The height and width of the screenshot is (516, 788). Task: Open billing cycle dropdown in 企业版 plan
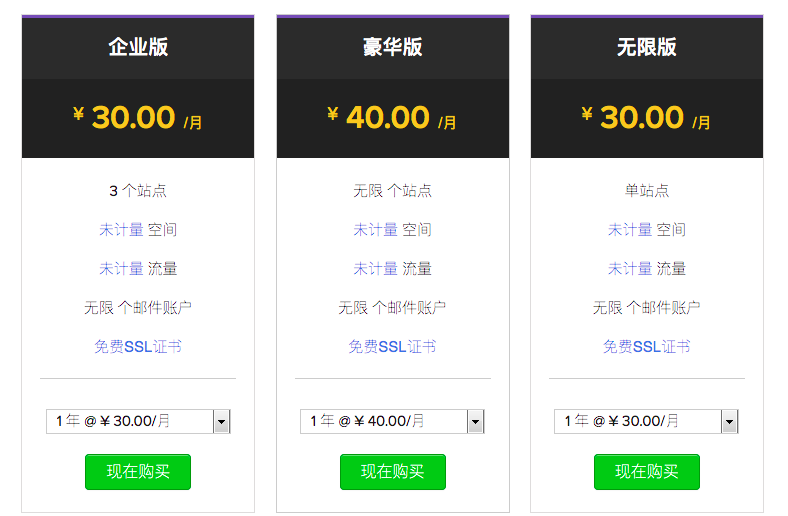point(138,421)
